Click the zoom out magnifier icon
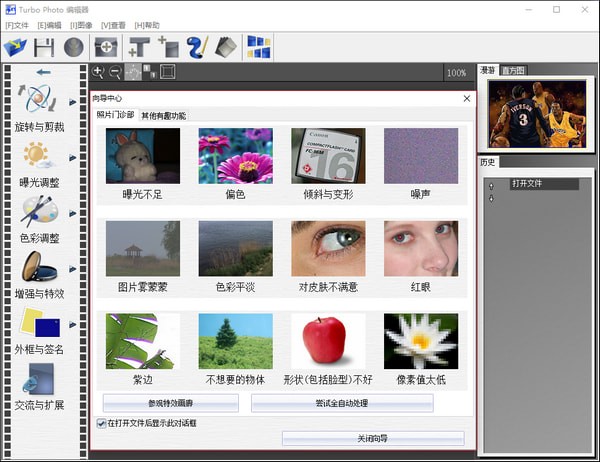The height and width of the screenshot is (462, 600). click(x=115, y=72)
